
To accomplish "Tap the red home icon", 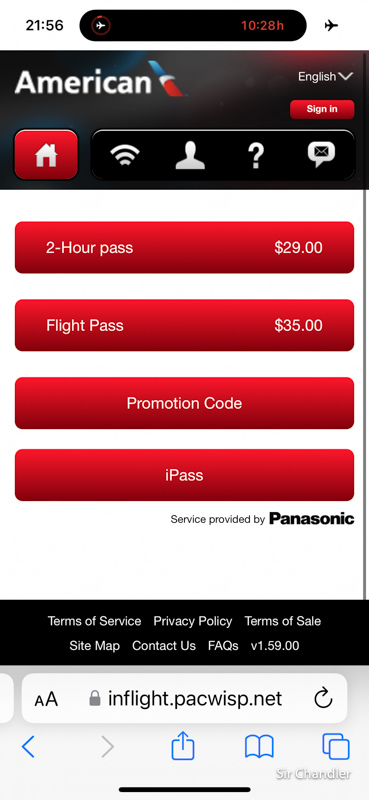I will point(46,155).
